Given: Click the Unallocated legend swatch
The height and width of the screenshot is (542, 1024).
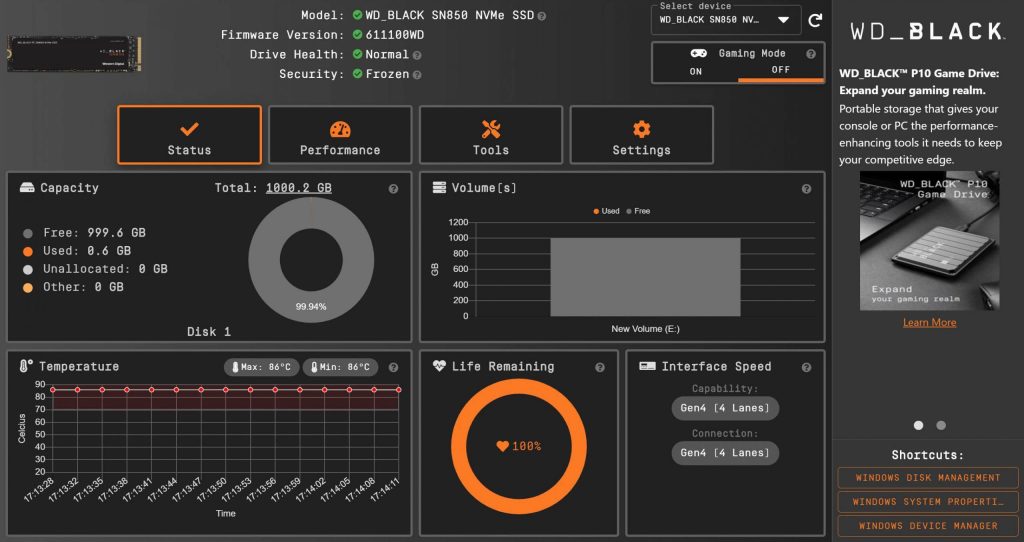Looking at the screenshot, I should 27,269.
